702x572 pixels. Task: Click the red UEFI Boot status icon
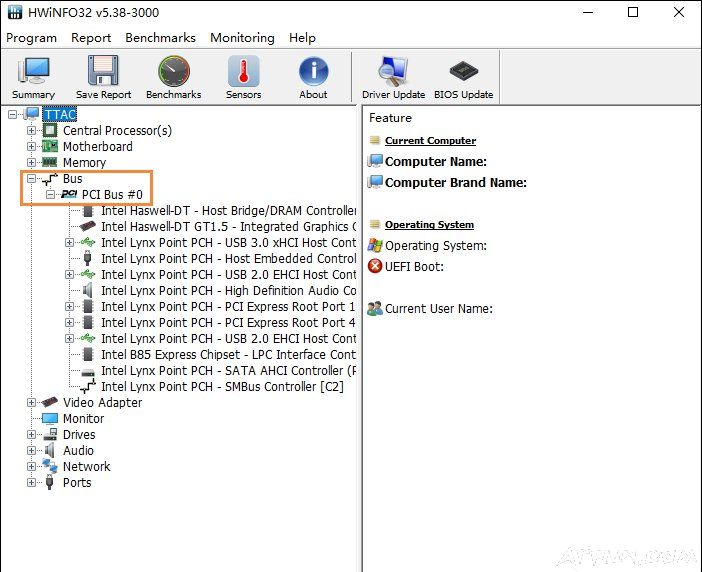pos(375,266)
